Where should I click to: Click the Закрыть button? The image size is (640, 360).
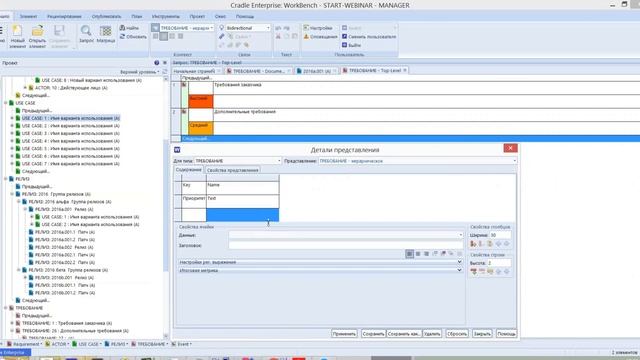(x=482, y=333)
